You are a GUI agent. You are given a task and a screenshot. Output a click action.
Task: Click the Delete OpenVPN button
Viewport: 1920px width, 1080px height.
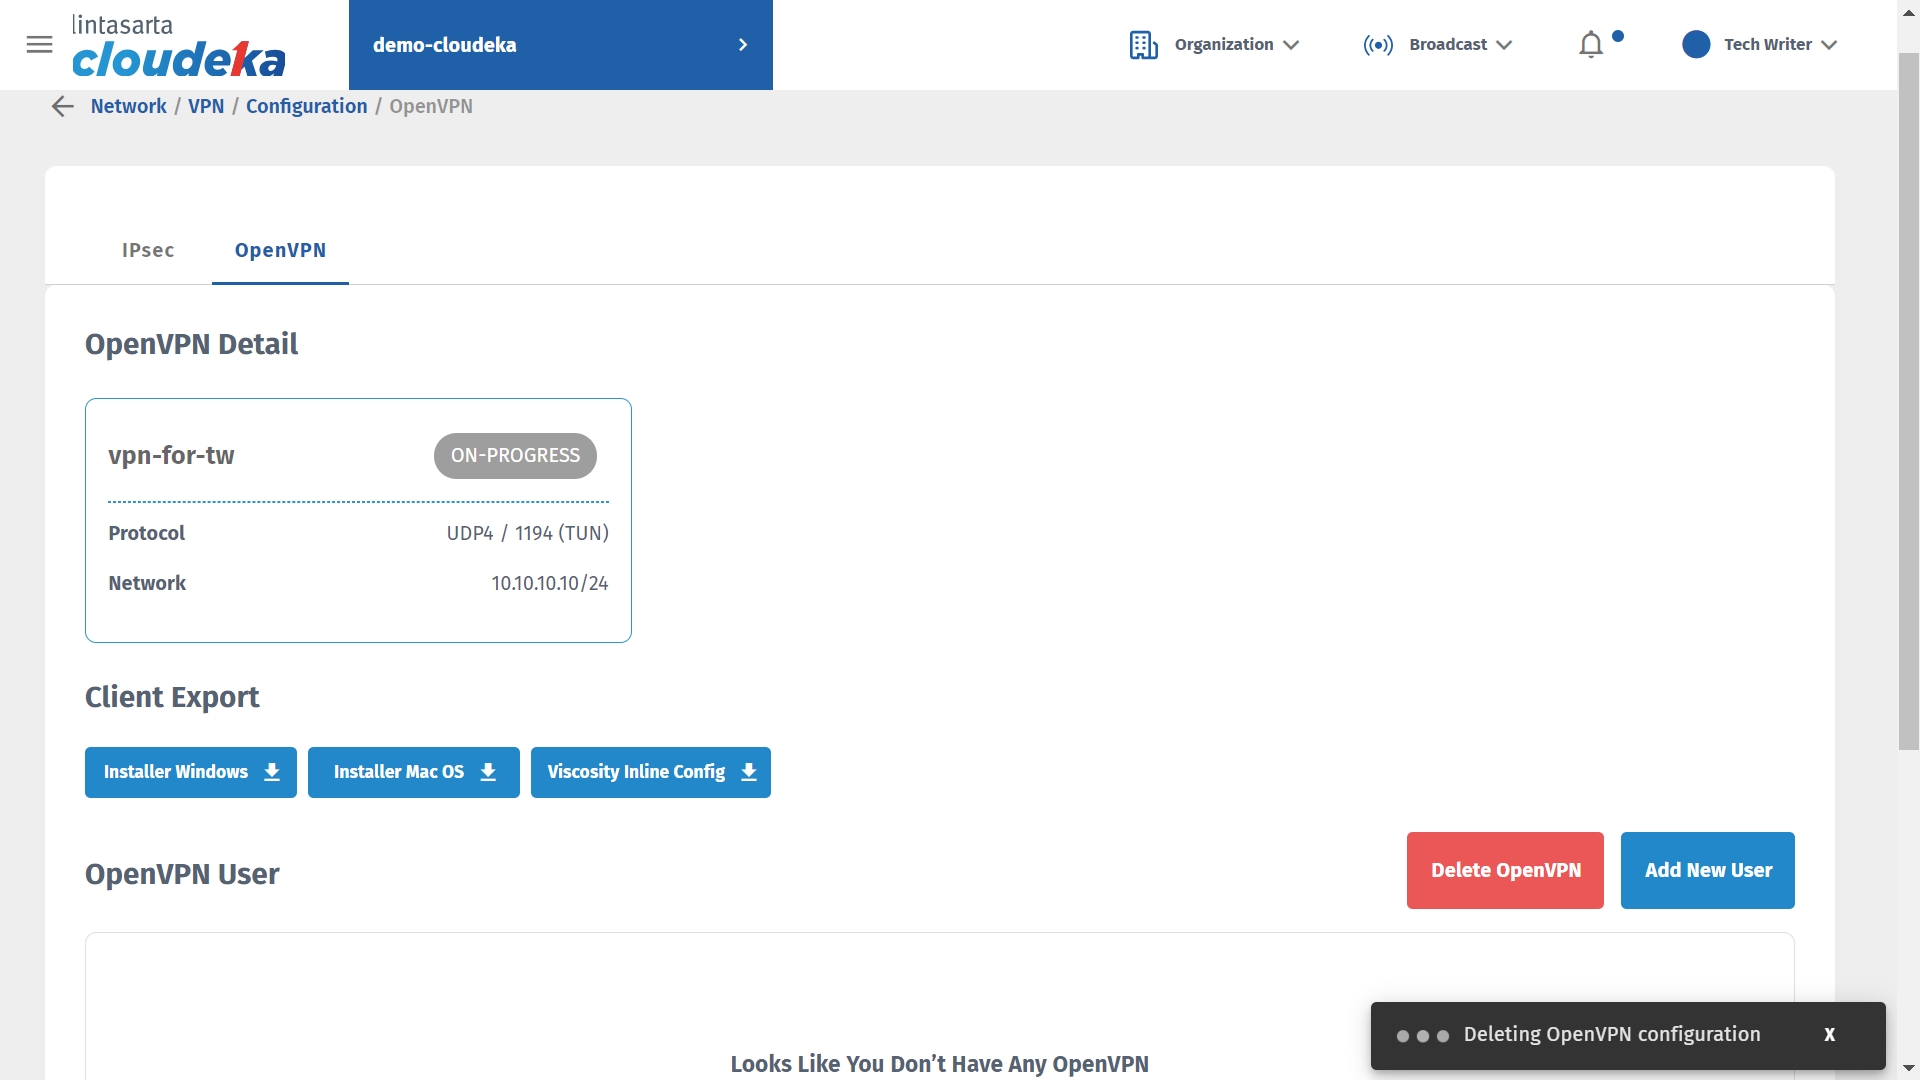(x=1505, y=870)
